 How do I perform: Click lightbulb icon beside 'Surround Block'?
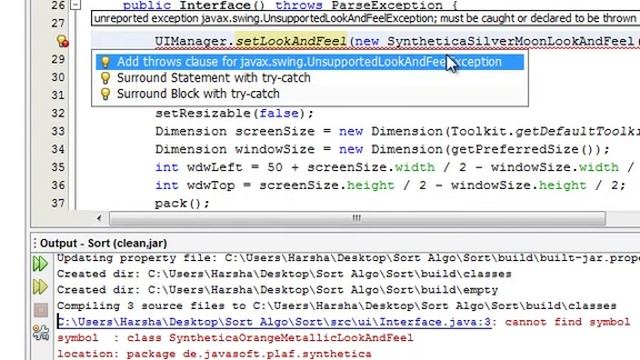pos(105,94)
